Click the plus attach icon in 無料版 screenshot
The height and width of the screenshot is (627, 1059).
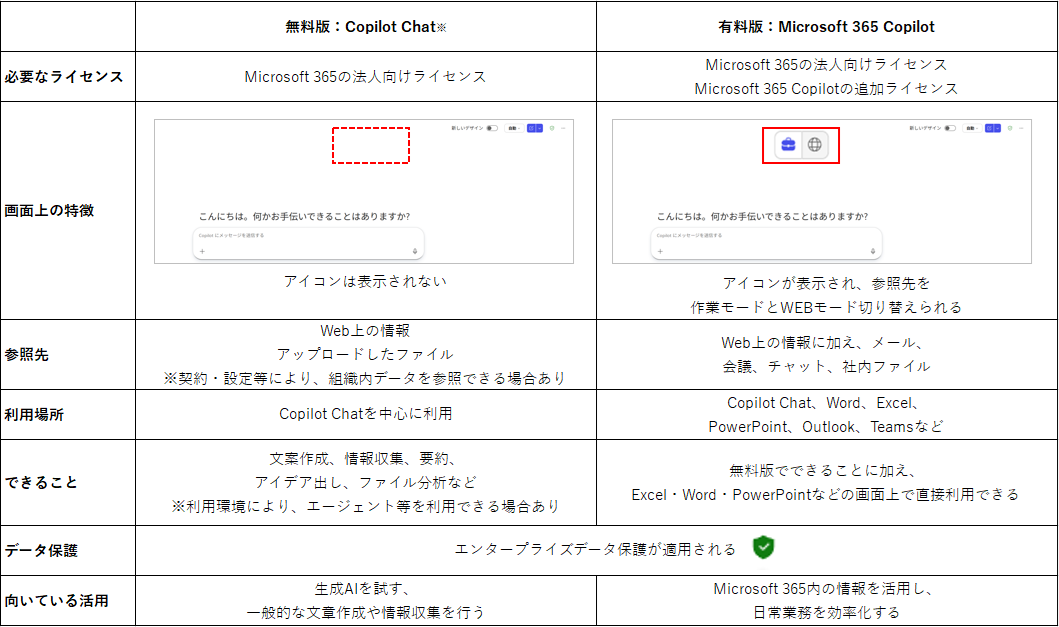click(x=202, y=251)
